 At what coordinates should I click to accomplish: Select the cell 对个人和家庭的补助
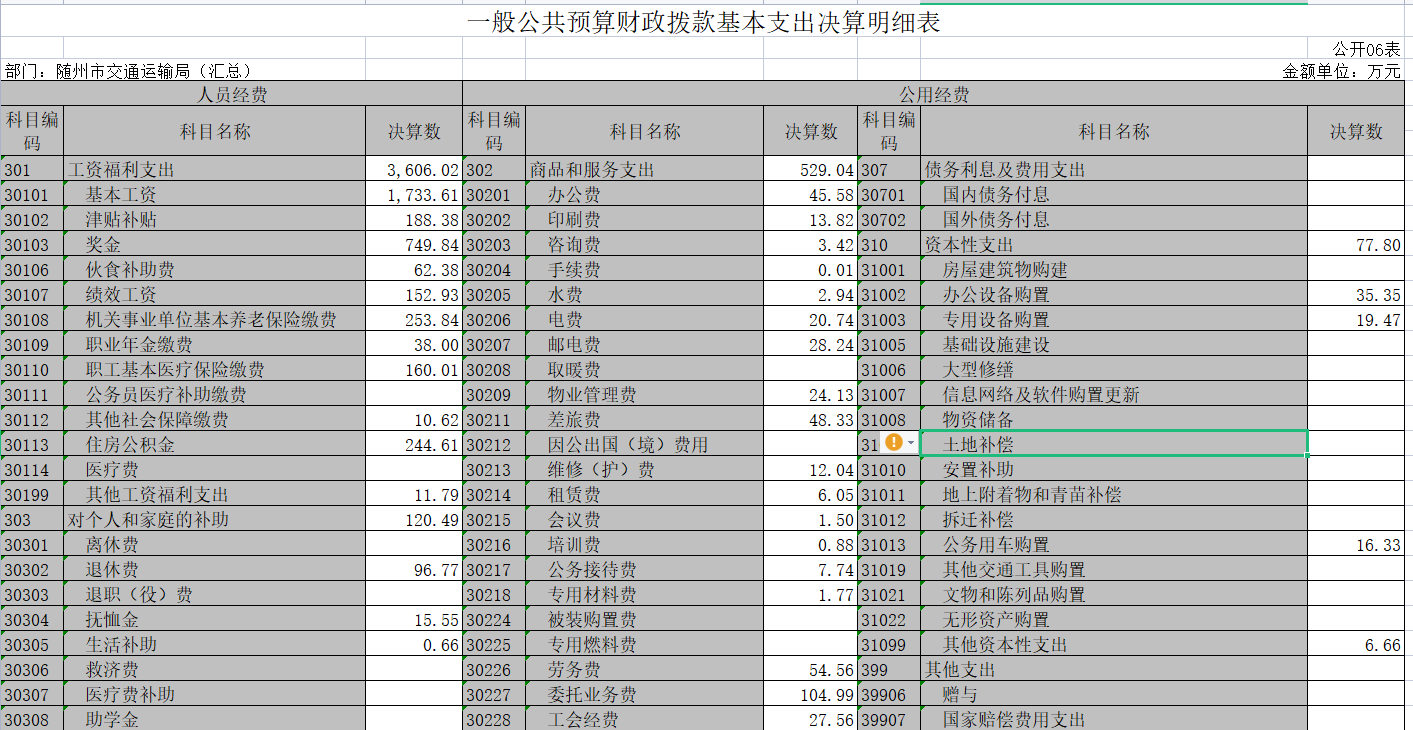coord(215,520)
